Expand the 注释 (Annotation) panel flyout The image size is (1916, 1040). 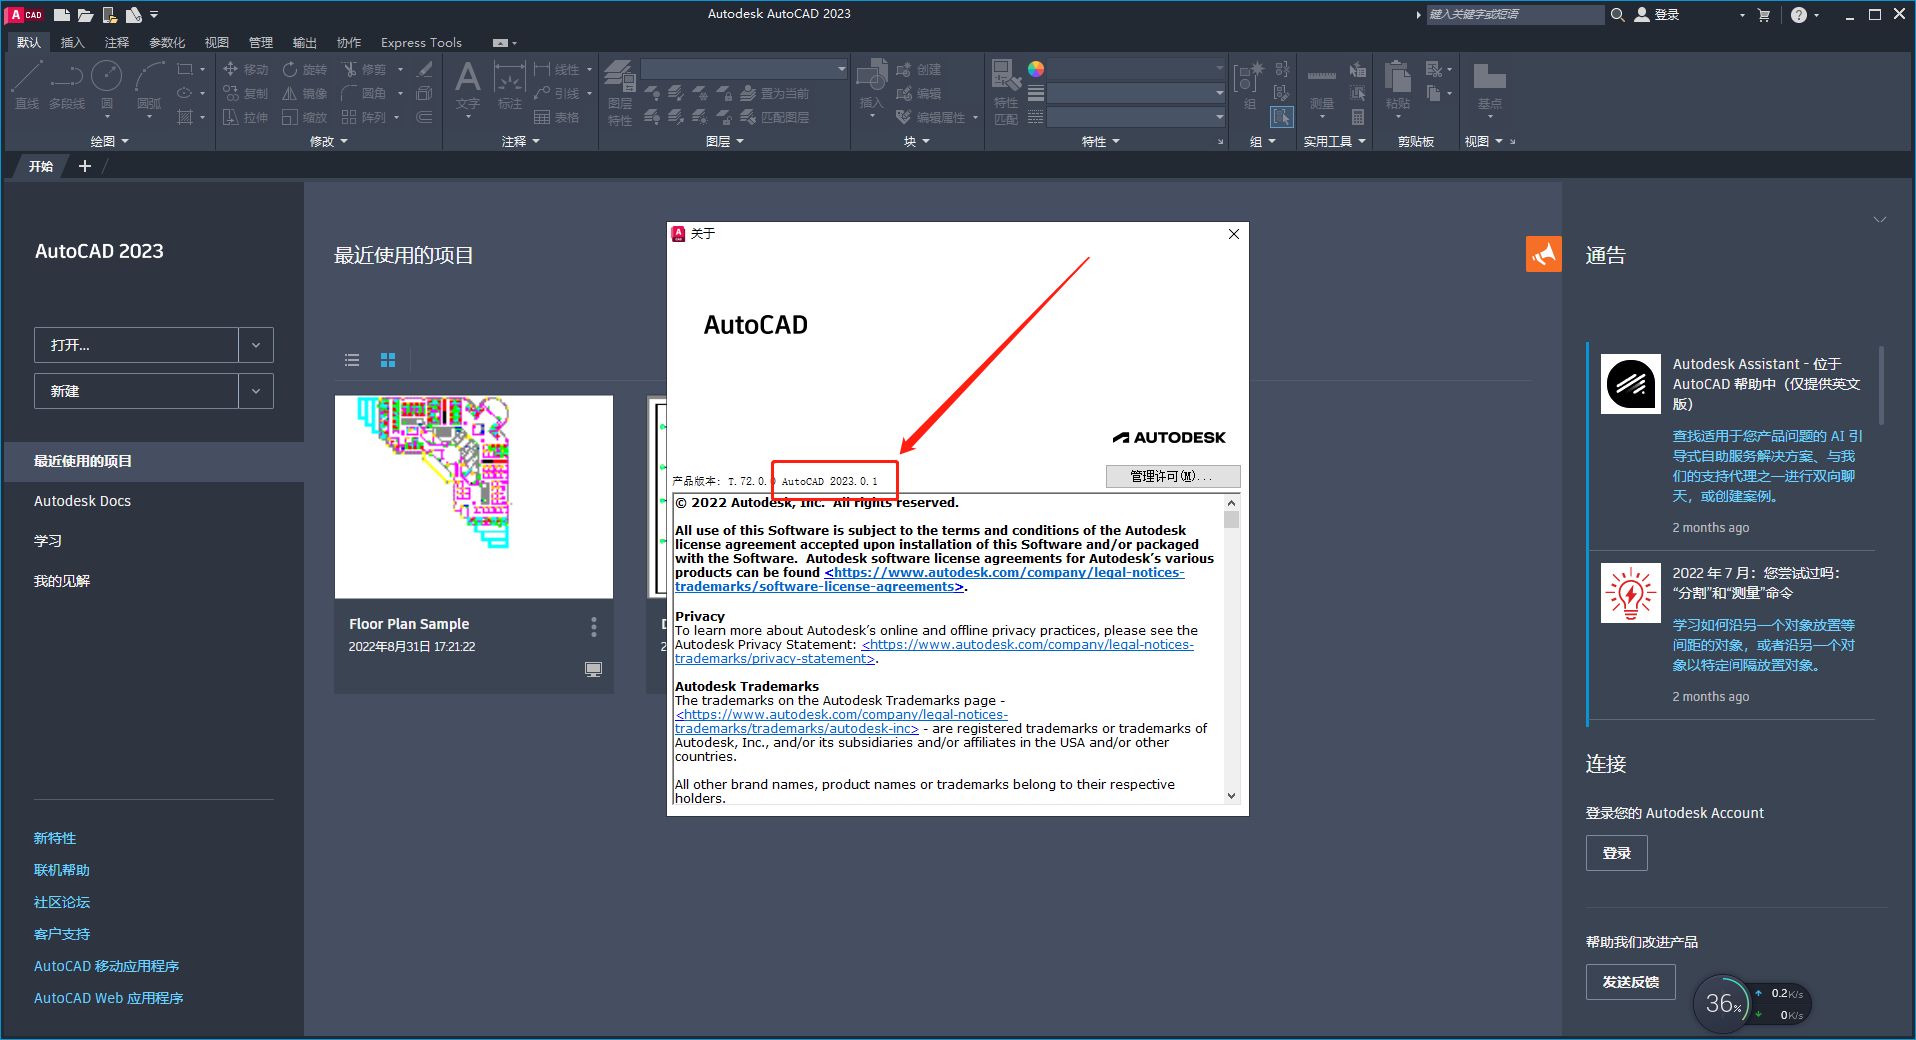pos(521,142)
